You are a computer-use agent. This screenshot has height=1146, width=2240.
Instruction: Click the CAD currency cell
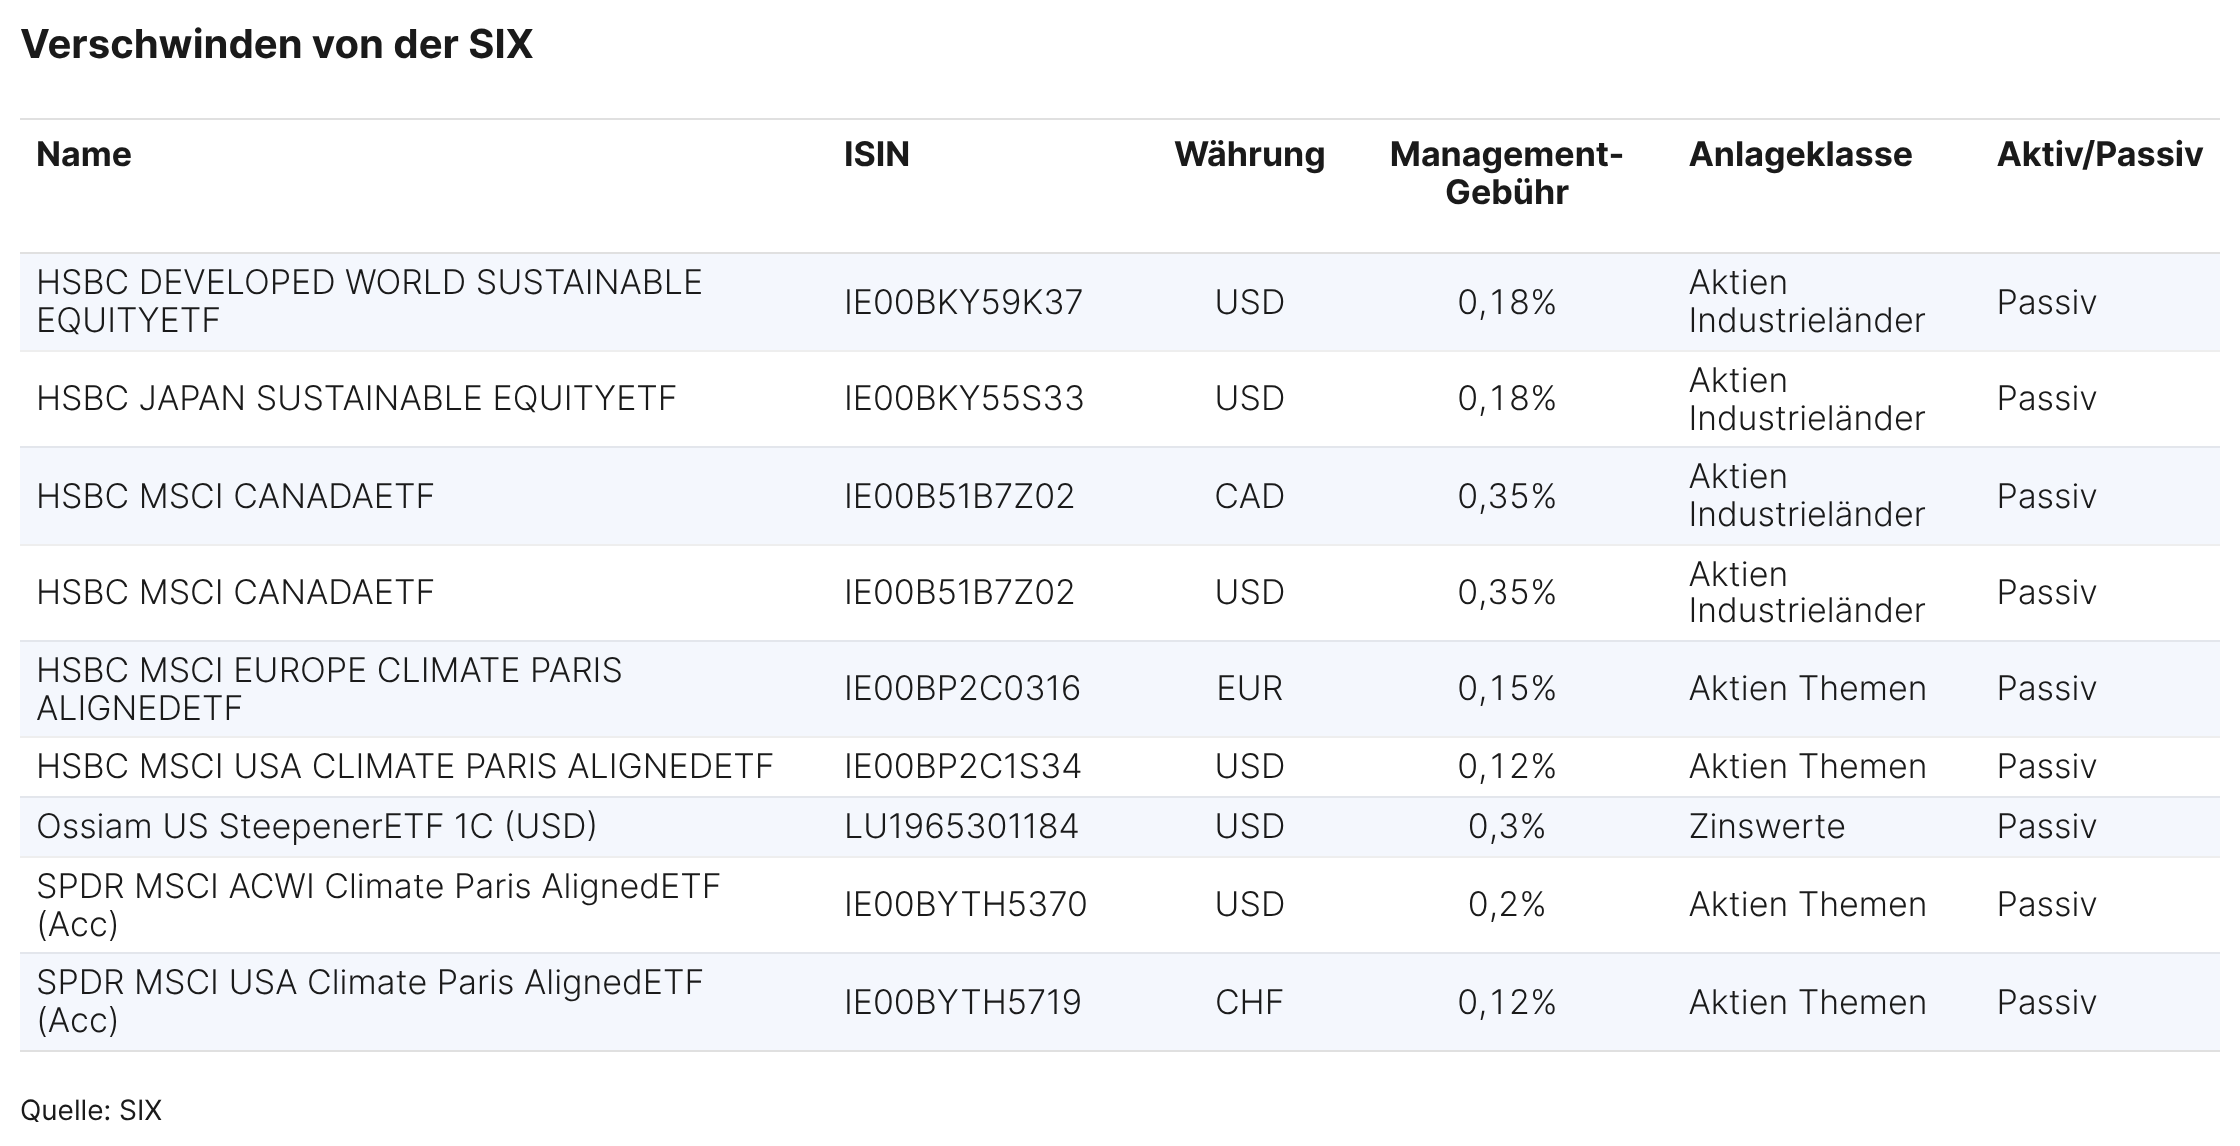pyautogui.click(x=1249, y=496)
